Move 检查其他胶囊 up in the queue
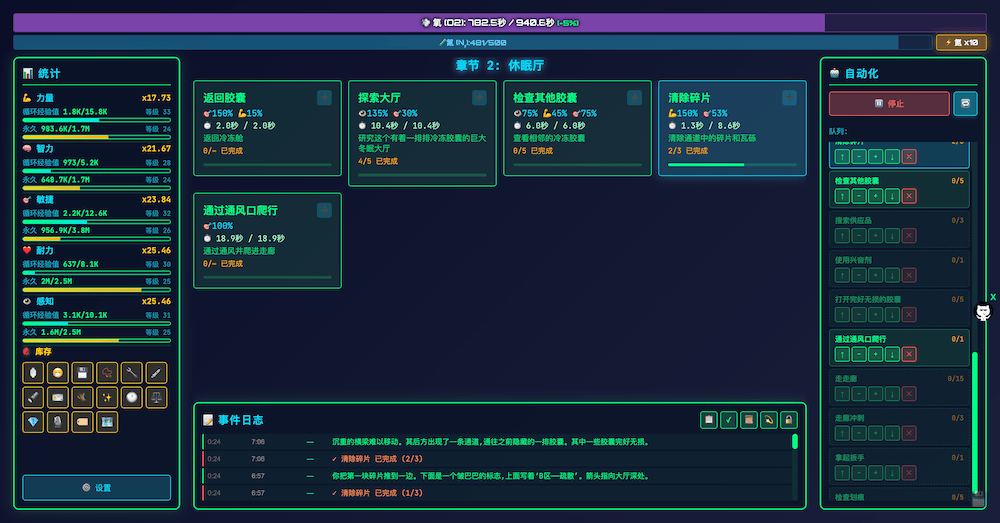The height and width of the screenshot is (523, 1000). coord(841,195)
